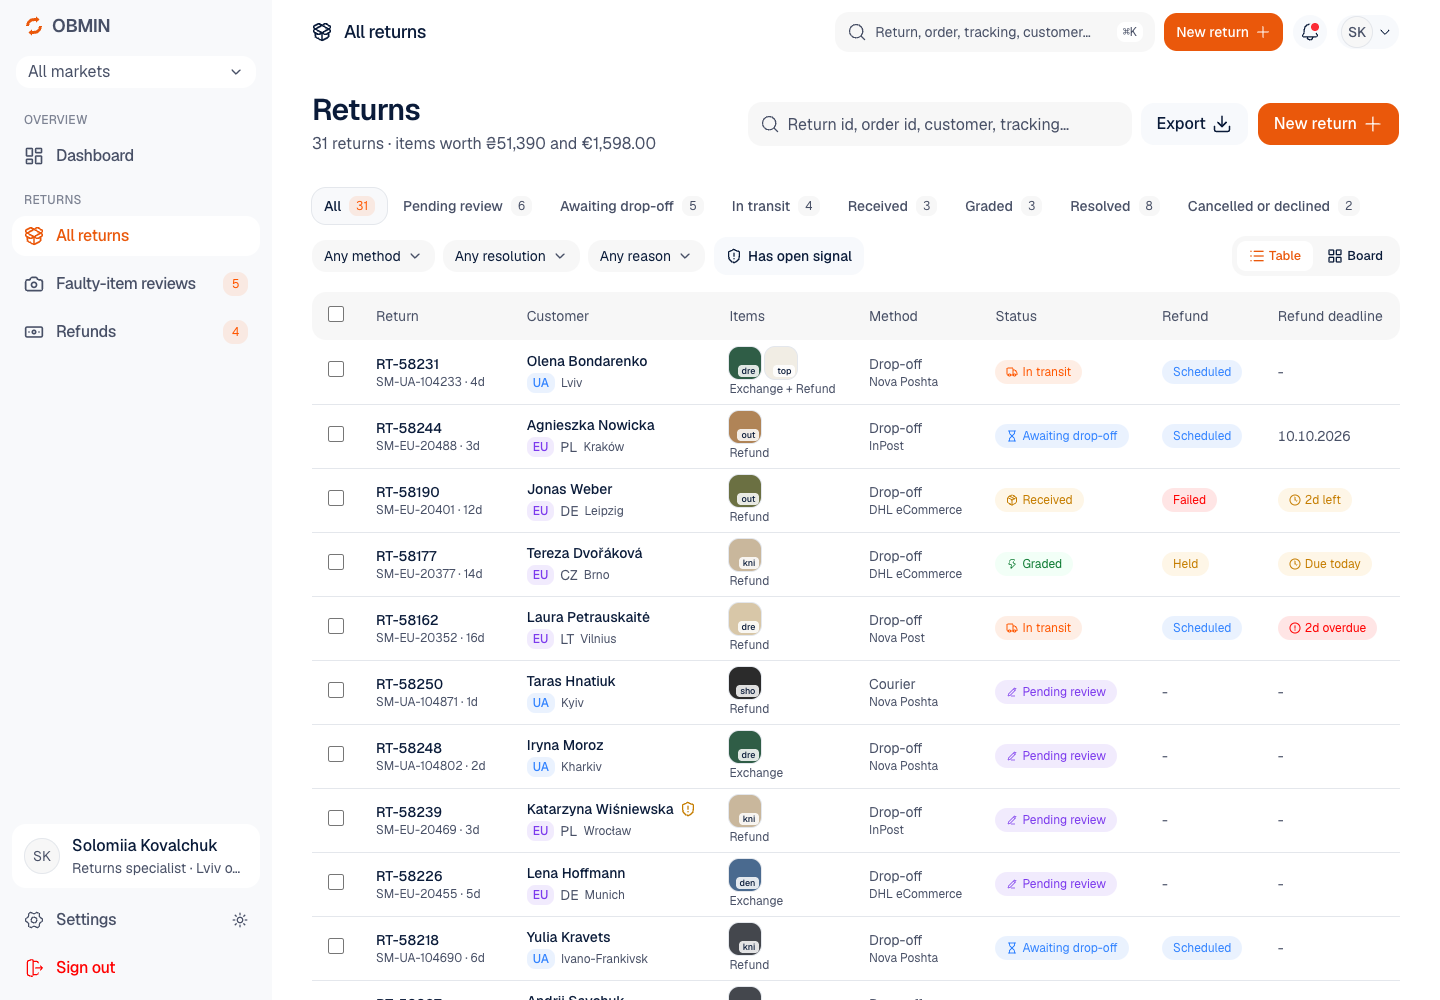Screen dimensions: 1440x1000
Task: Click the Sign out door icon
Action: click(34, 968)
